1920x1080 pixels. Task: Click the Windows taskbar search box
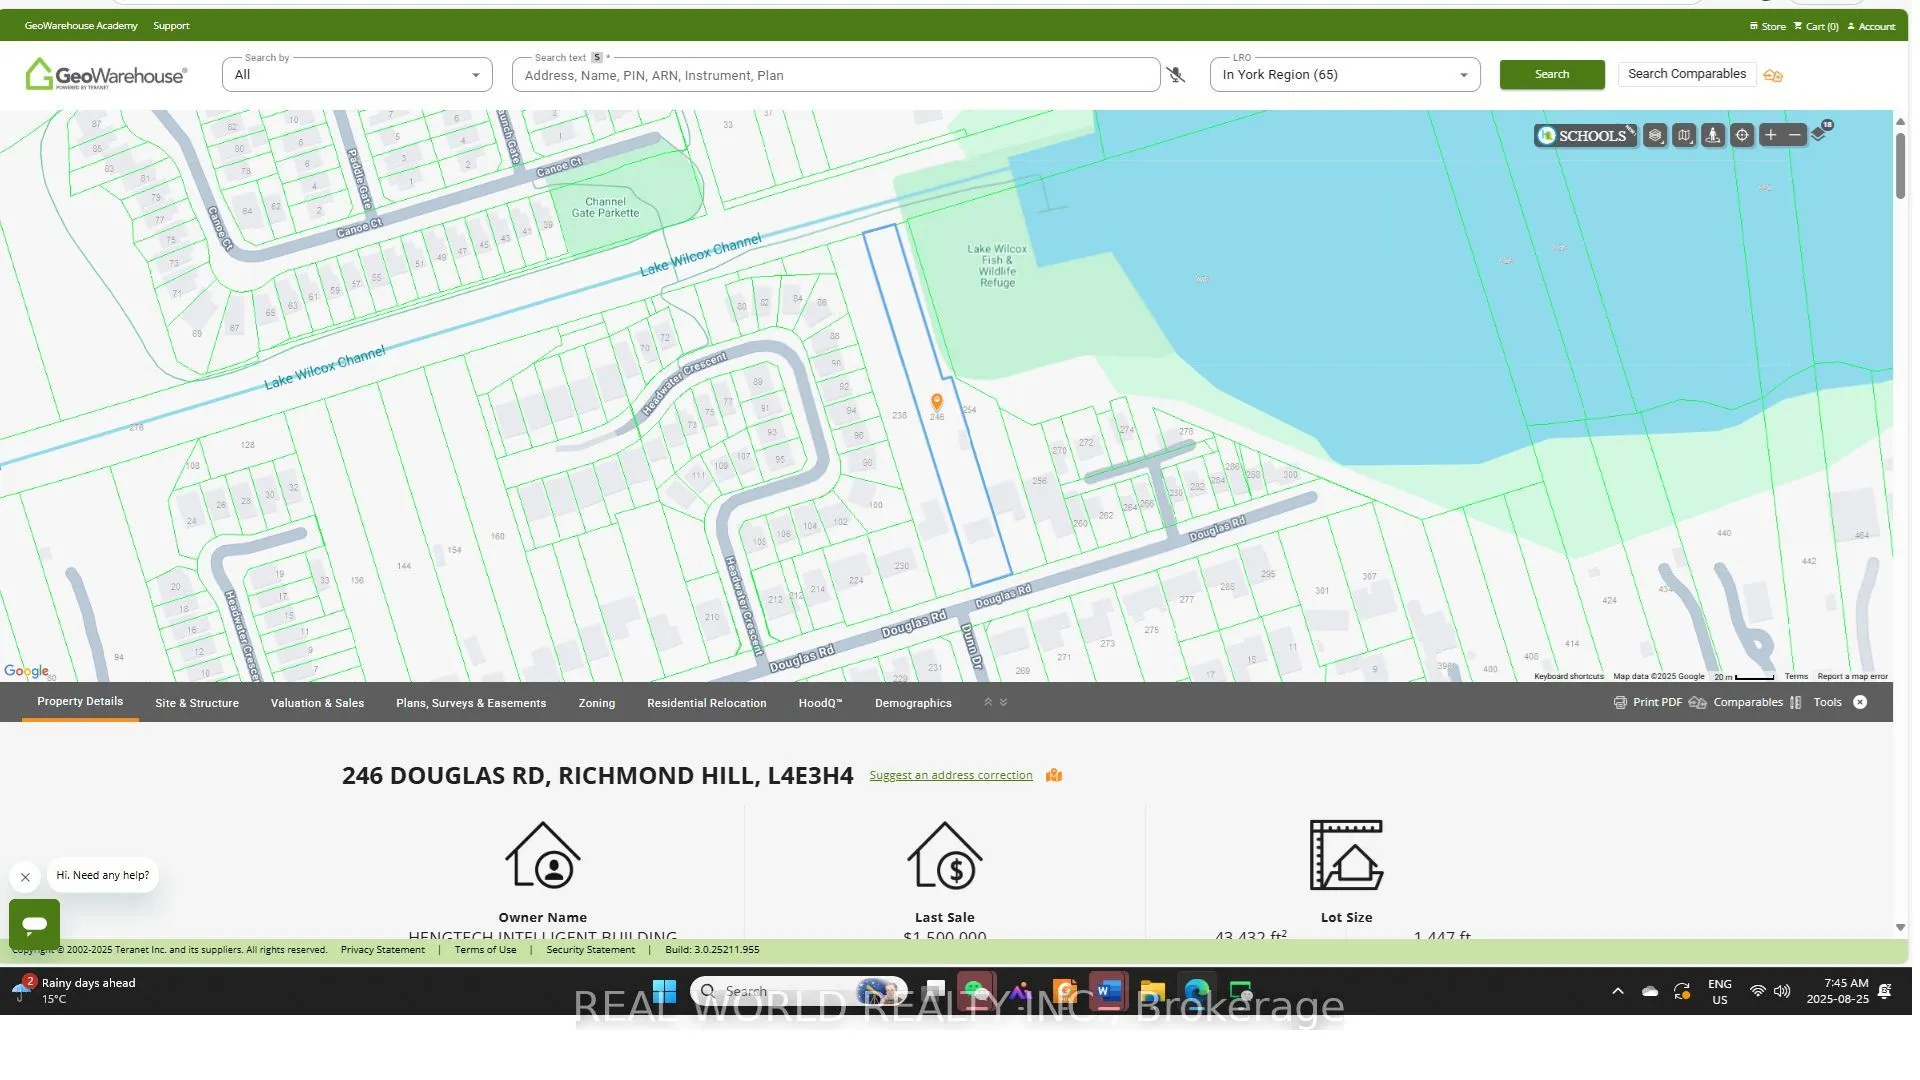798,992
